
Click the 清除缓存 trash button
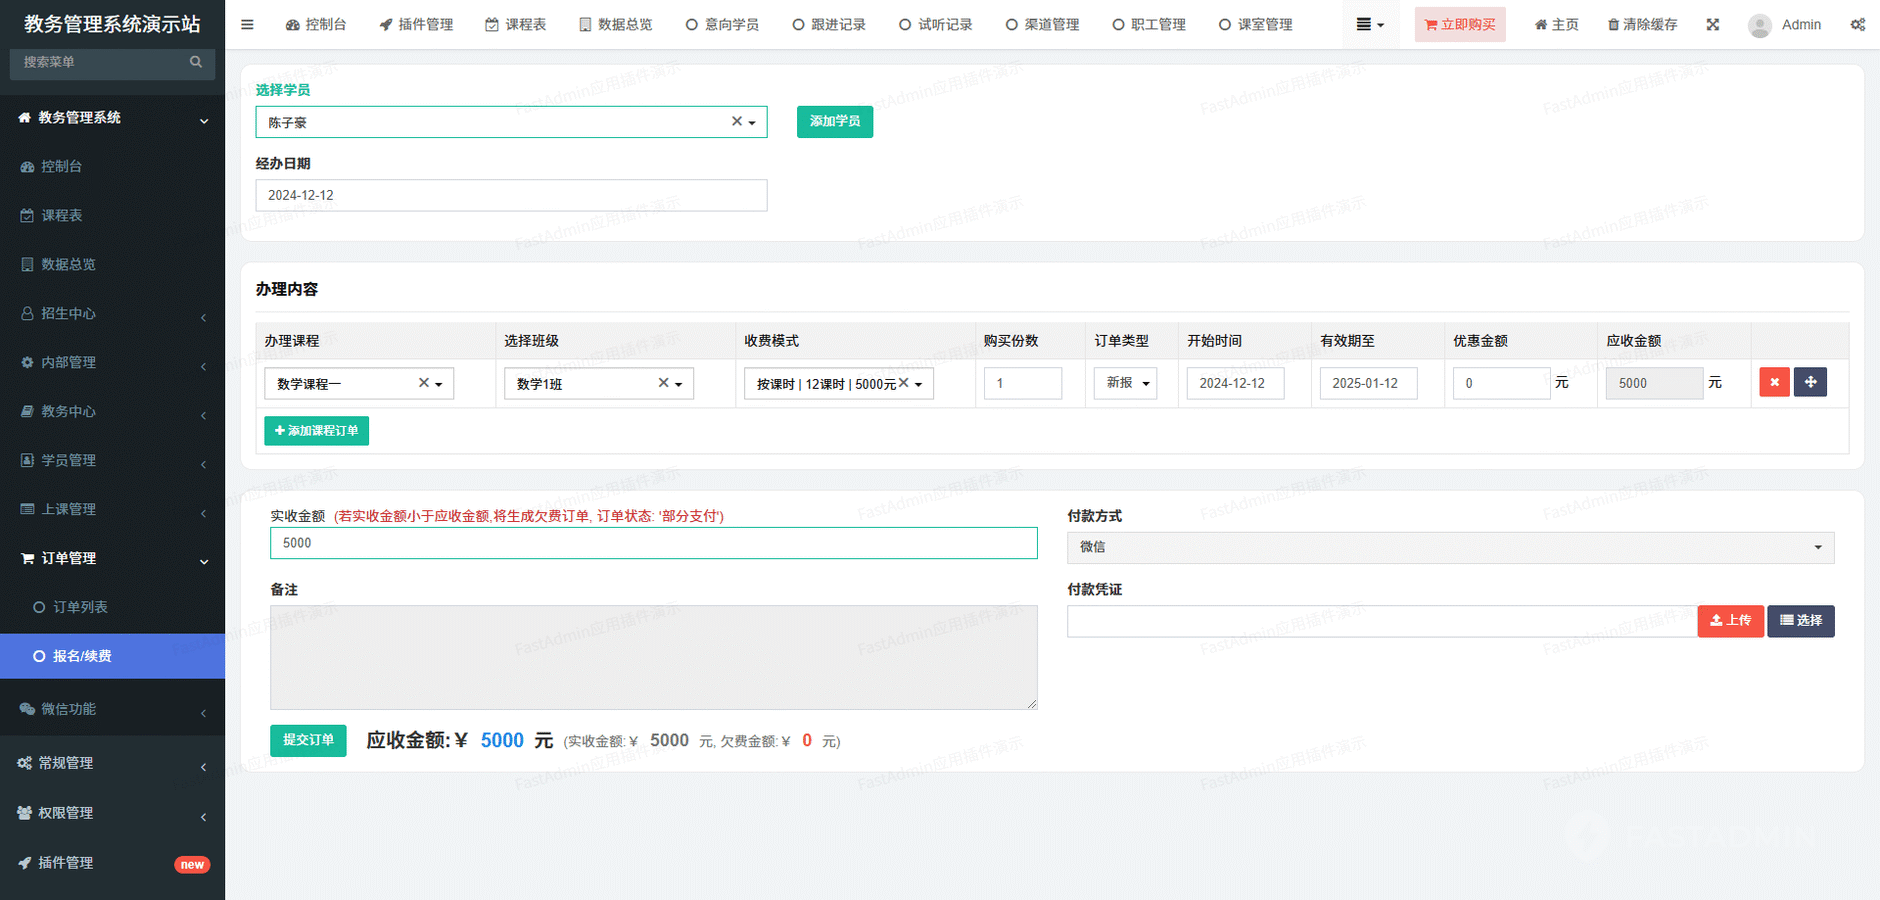pyautogui.click(x=1642, y=25)
